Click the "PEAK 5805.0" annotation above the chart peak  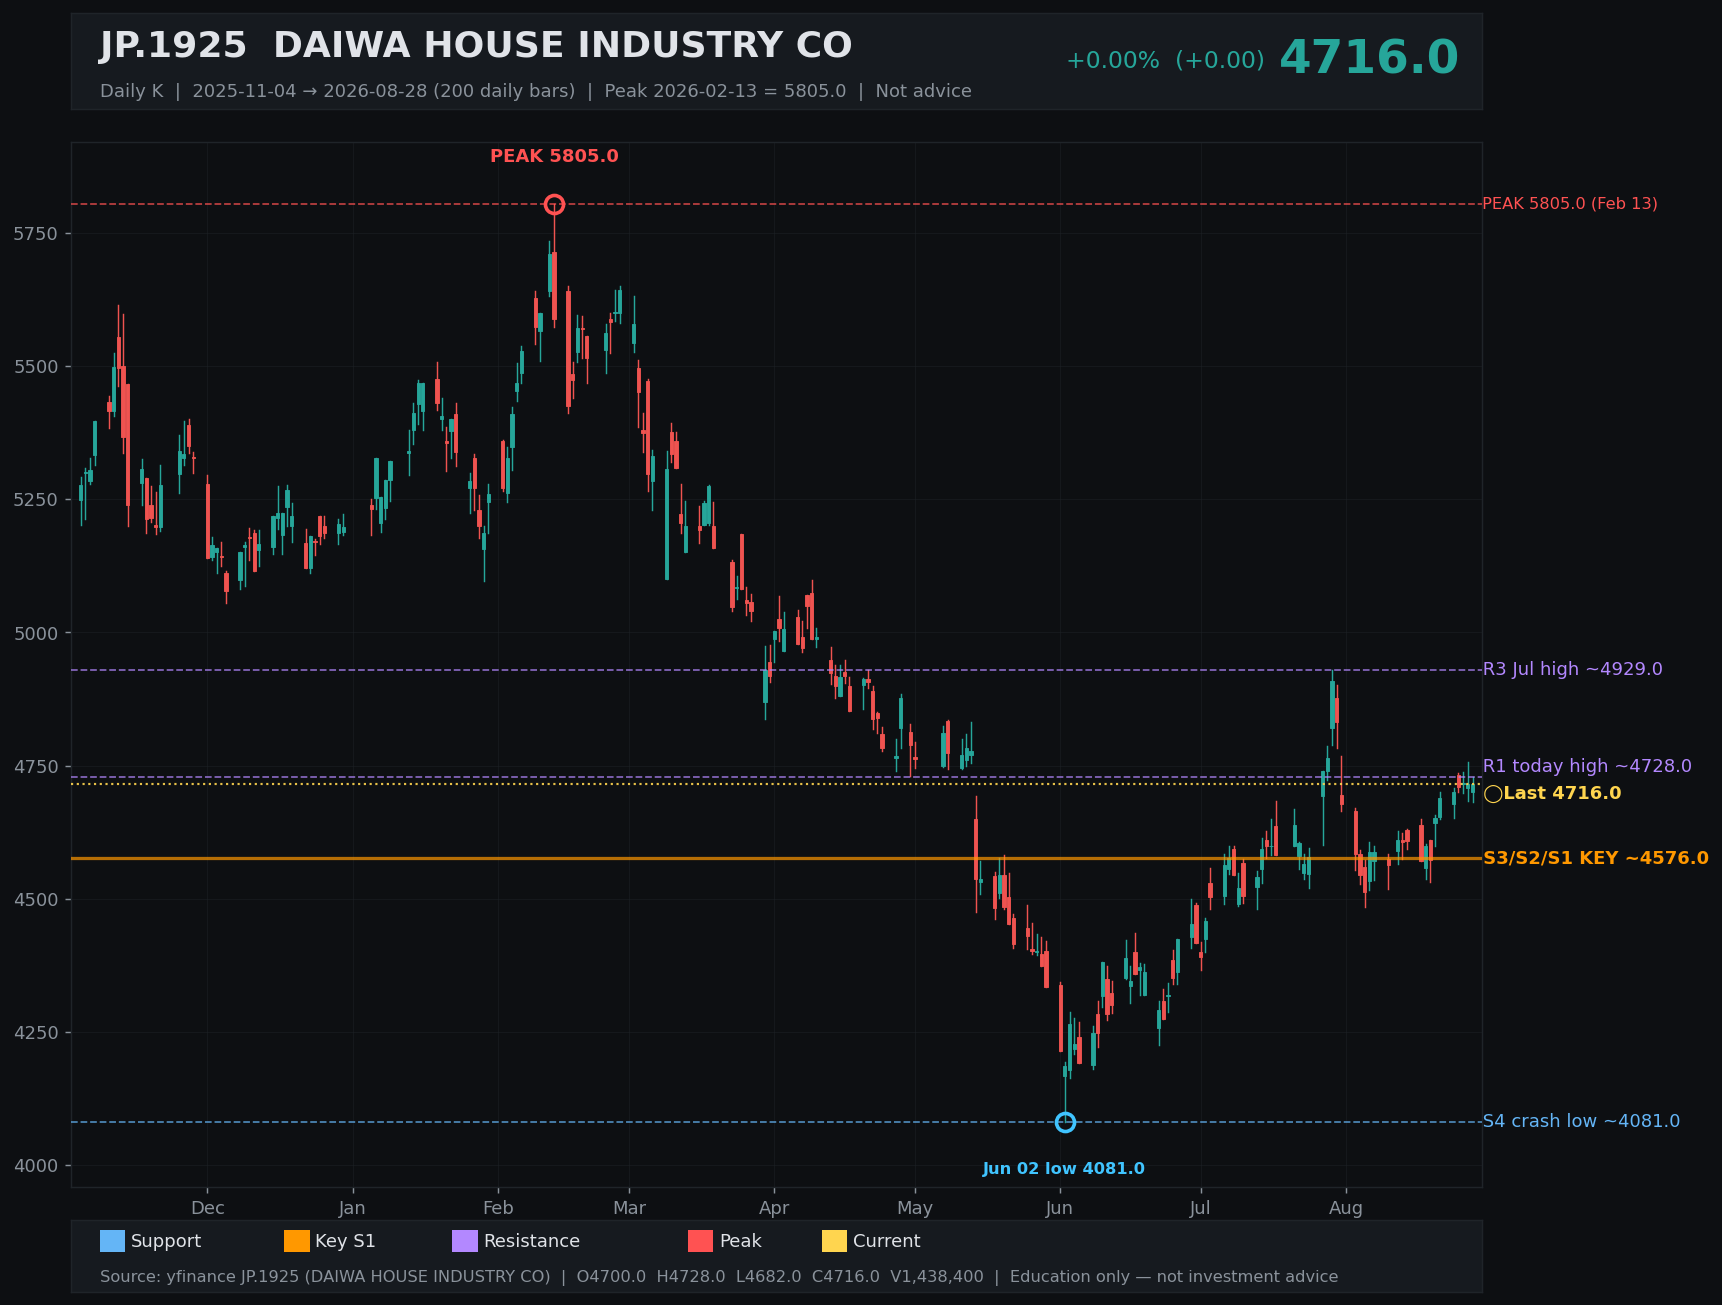554,156
